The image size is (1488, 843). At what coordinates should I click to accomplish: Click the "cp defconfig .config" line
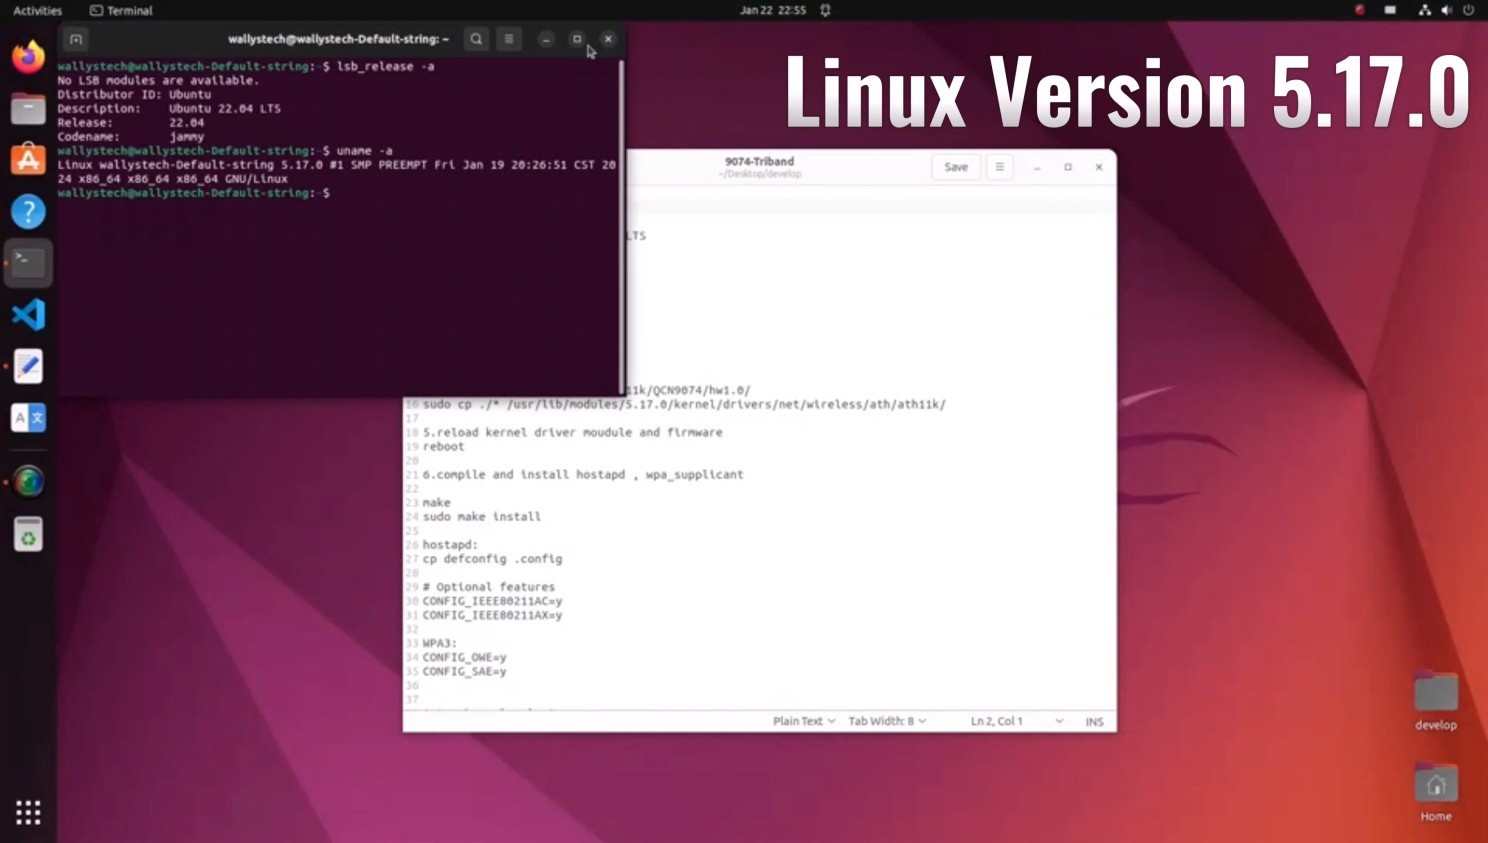click(492, 558)
